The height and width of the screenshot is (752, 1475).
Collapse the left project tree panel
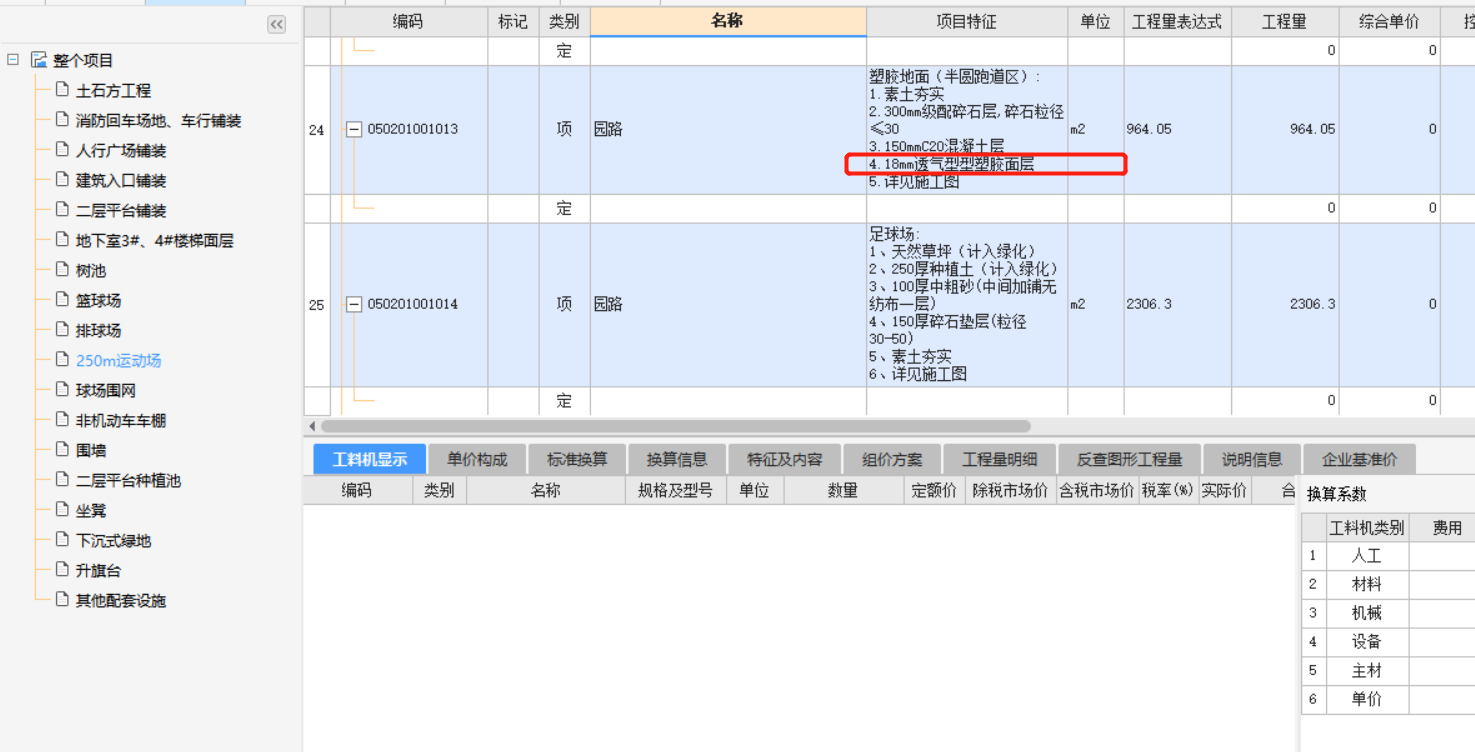[277, 25]
